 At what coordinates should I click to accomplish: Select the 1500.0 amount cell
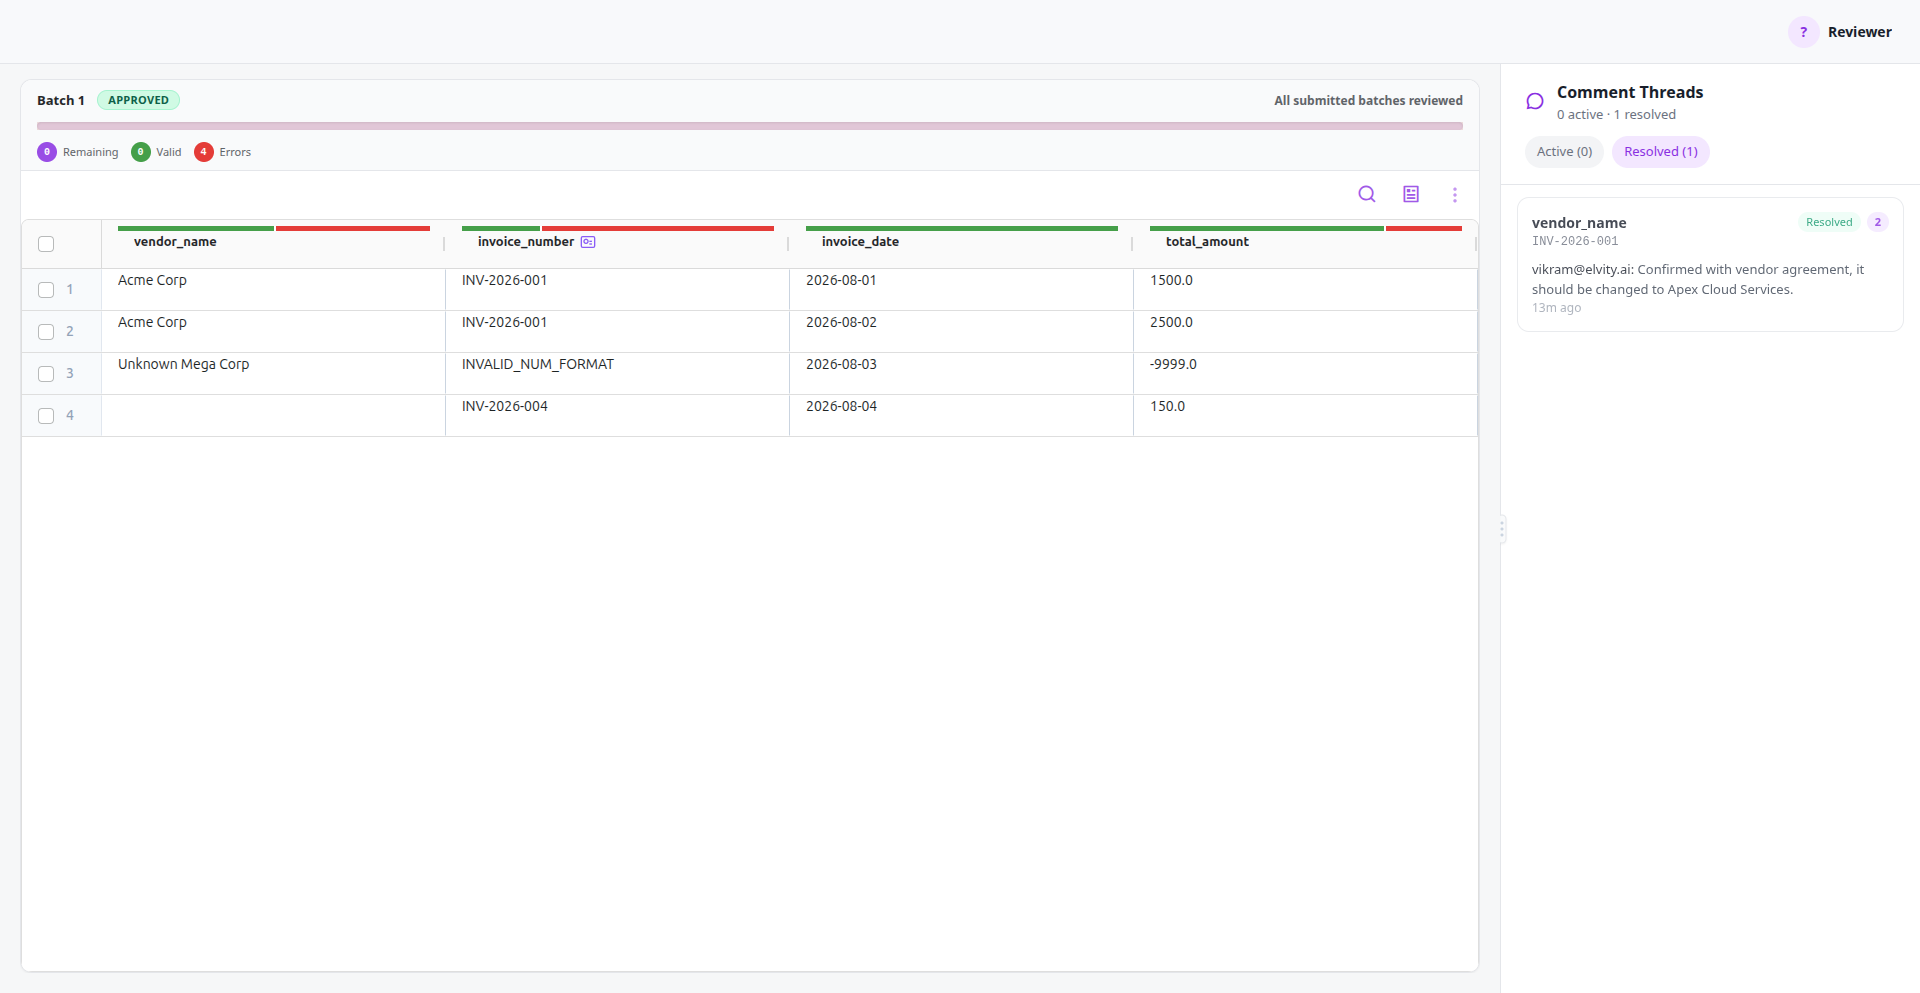(1305, 289)
